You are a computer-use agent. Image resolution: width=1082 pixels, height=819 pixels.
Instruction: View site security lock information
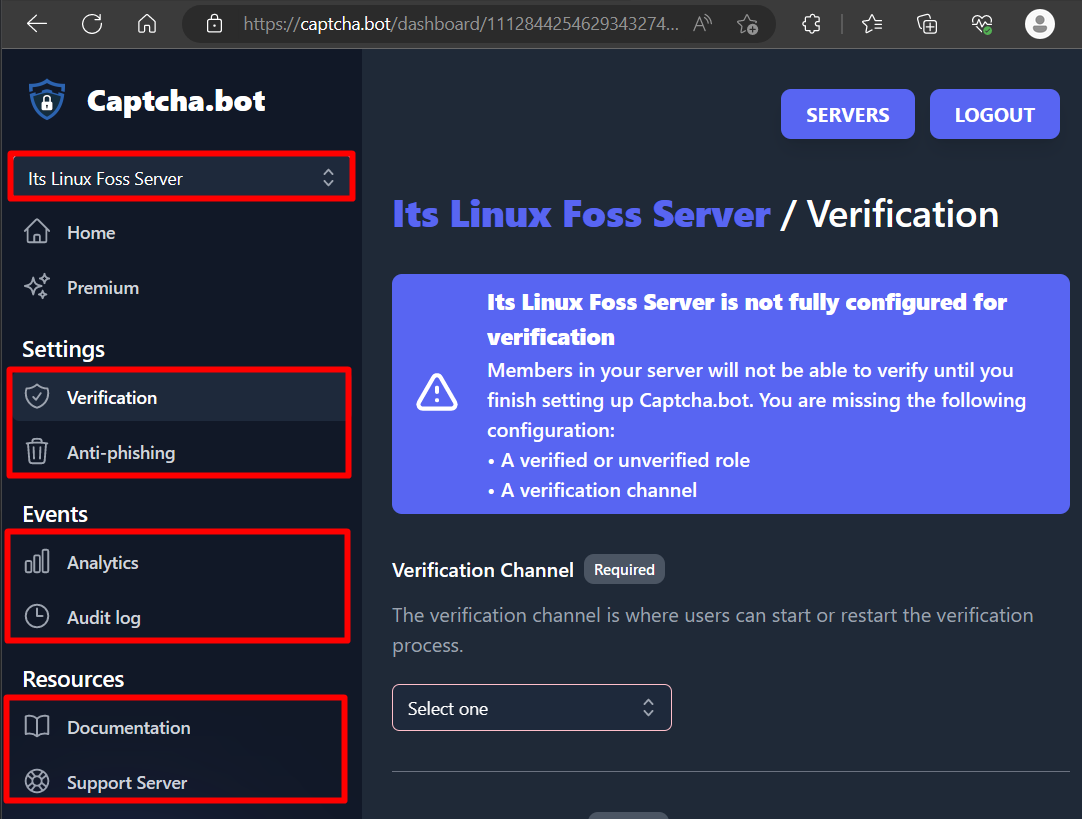coord(215,24)
